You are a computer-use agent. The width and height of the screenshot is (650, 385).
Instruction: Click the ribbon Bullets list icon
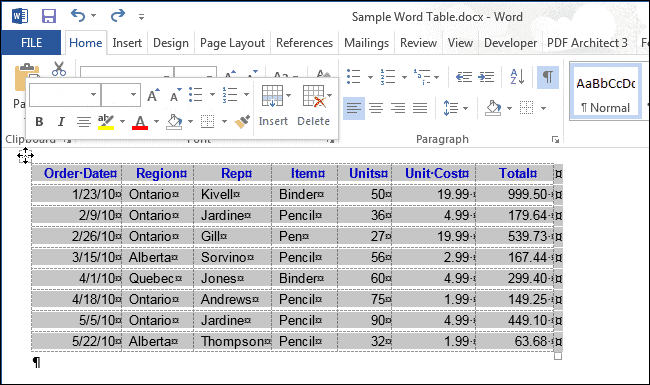point(354,77)
